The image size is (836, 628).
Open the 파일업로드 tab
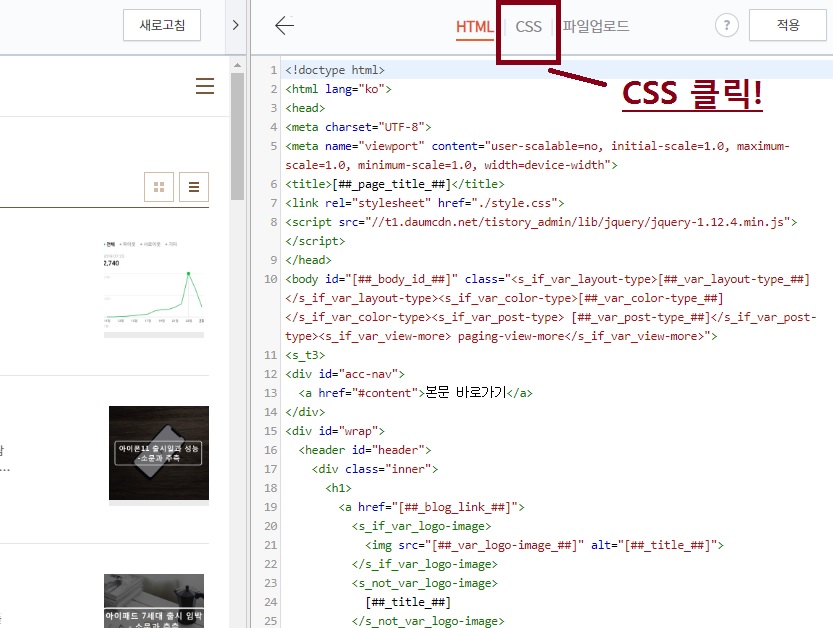[x=596, y=26]
